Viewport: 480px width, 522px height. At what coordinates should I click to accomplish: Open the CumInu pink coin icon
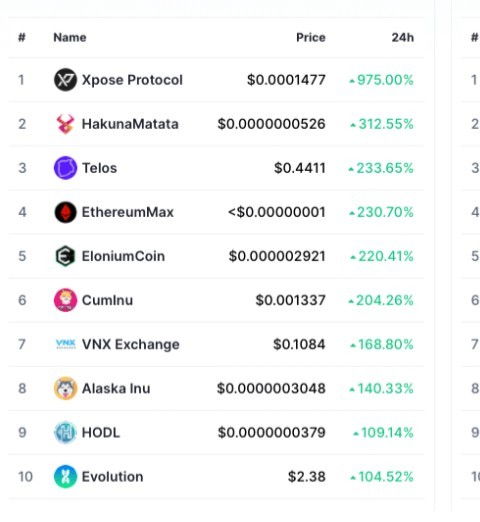[x=65, y=300]
